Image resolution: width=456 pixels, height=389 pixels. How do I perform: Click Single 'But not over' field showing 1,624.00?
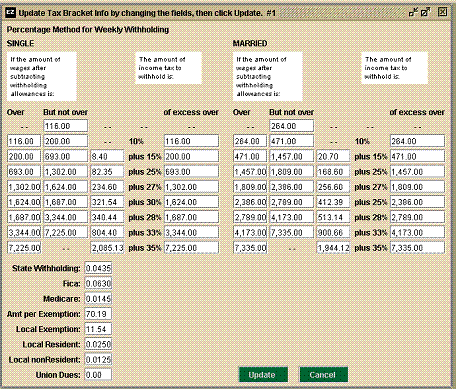[x=65, y=187]
